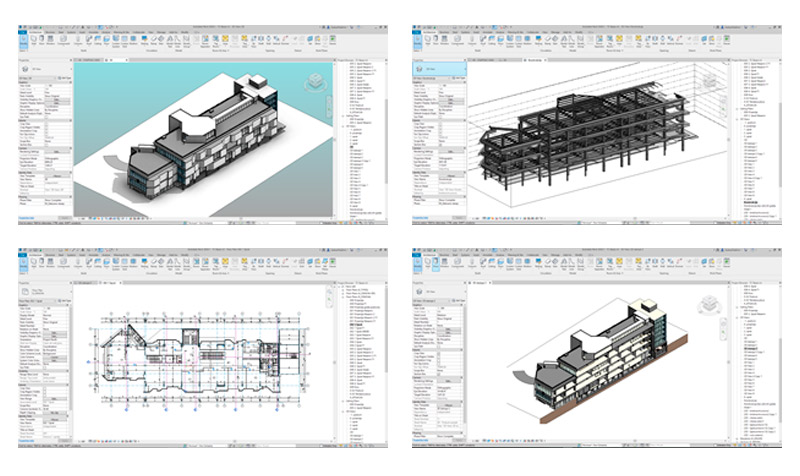Screen dimensions: 800x476
Task: Click Graphic Display Options Edit button in the section 3D window
Action: (x=448, y=333)
